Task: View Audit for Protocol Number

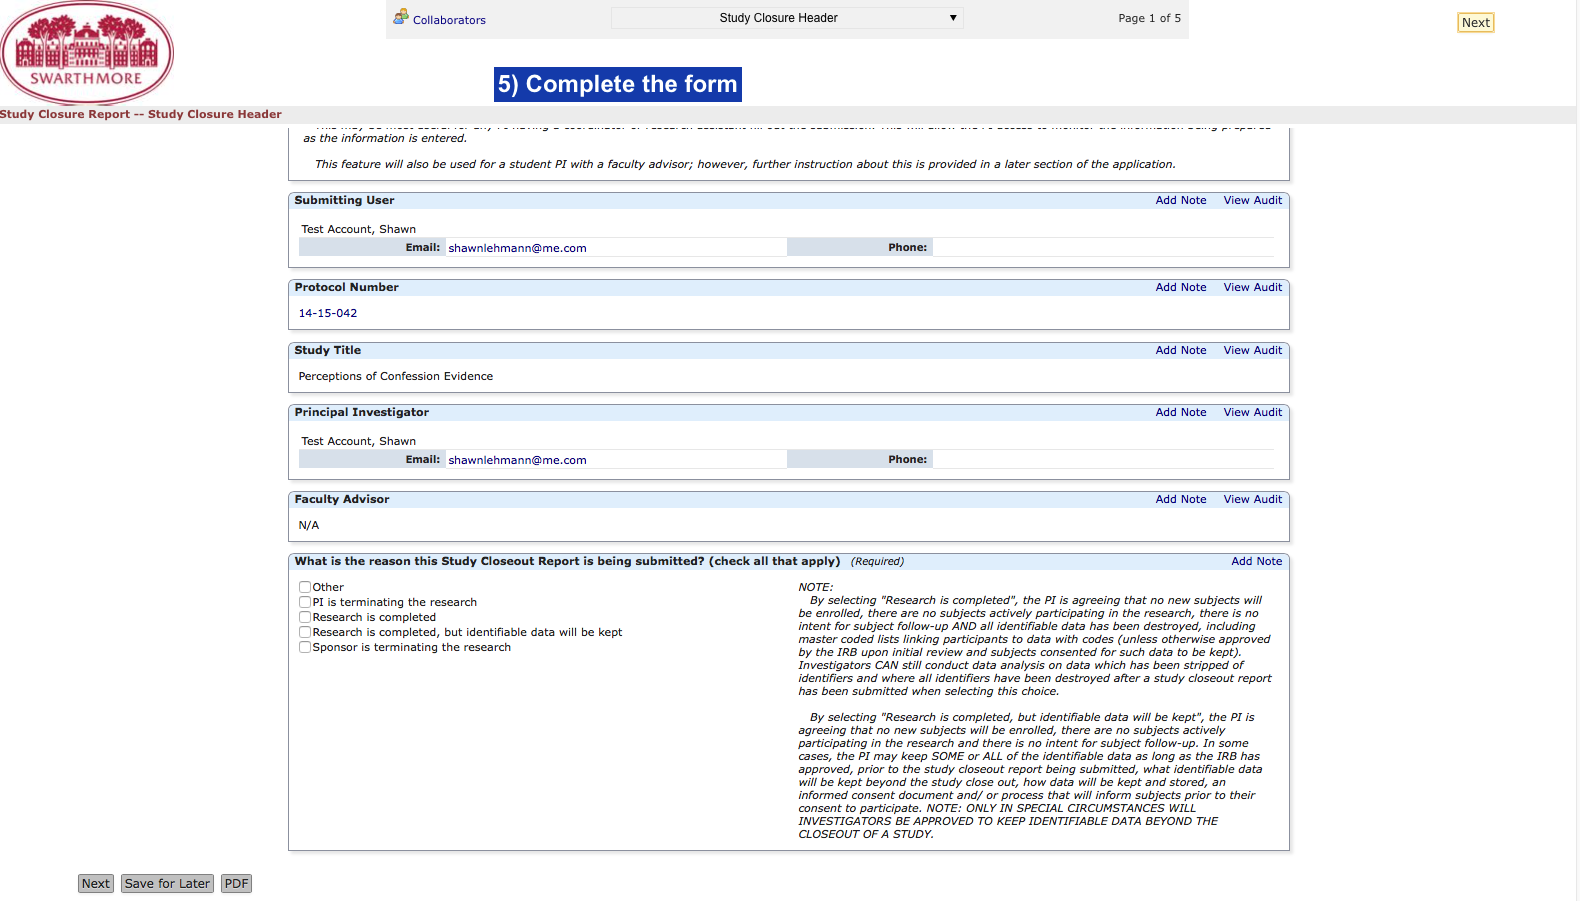Action: tap(1252, 288)
